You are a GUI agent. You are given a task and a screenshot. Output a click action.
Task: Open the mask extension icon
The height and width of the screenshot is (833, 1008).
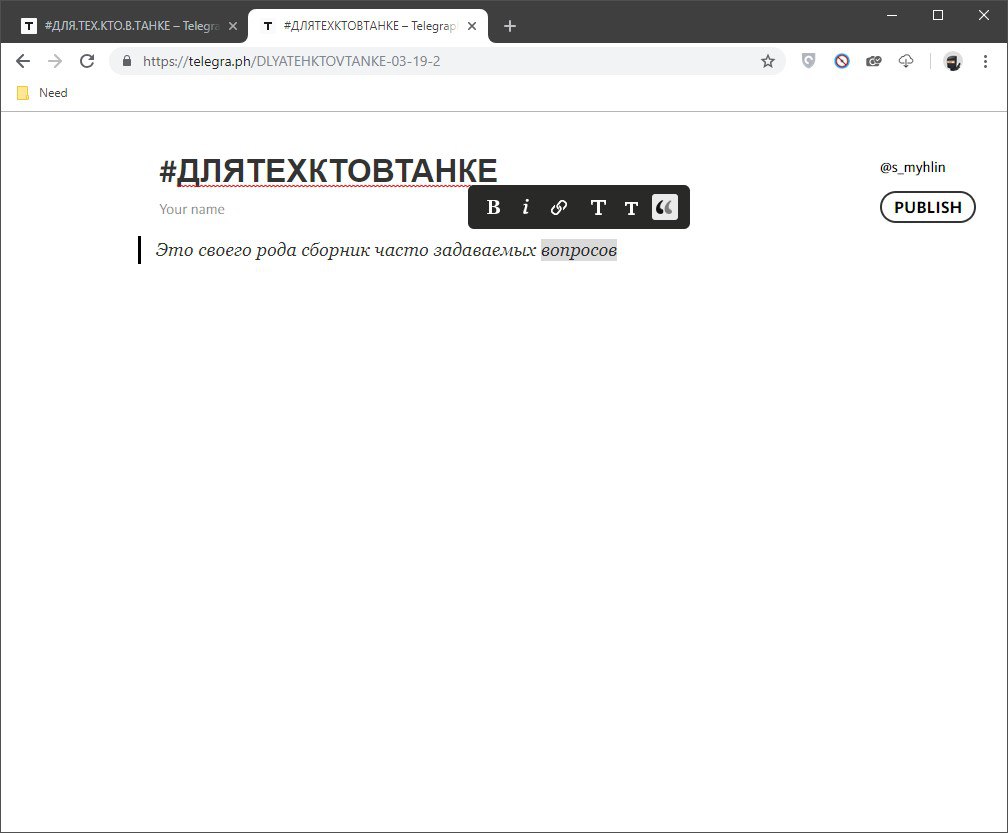click(873, 61)
